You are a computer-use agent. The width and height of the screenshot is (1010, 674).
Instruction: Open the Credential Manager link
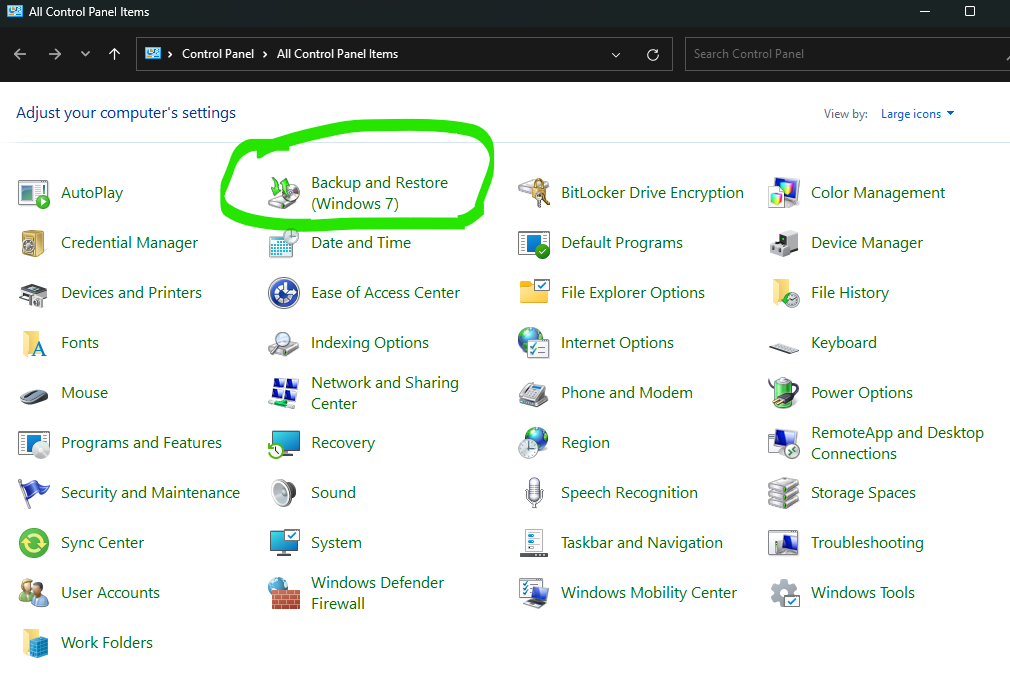(129, 243)
